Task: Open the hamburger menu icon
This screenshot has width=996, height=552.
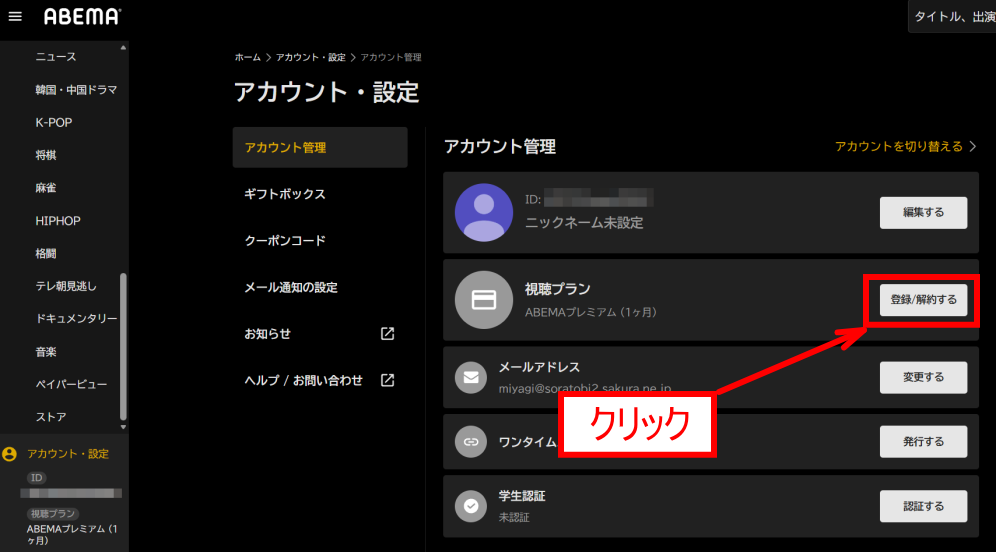Action: (x=15, y=17)
